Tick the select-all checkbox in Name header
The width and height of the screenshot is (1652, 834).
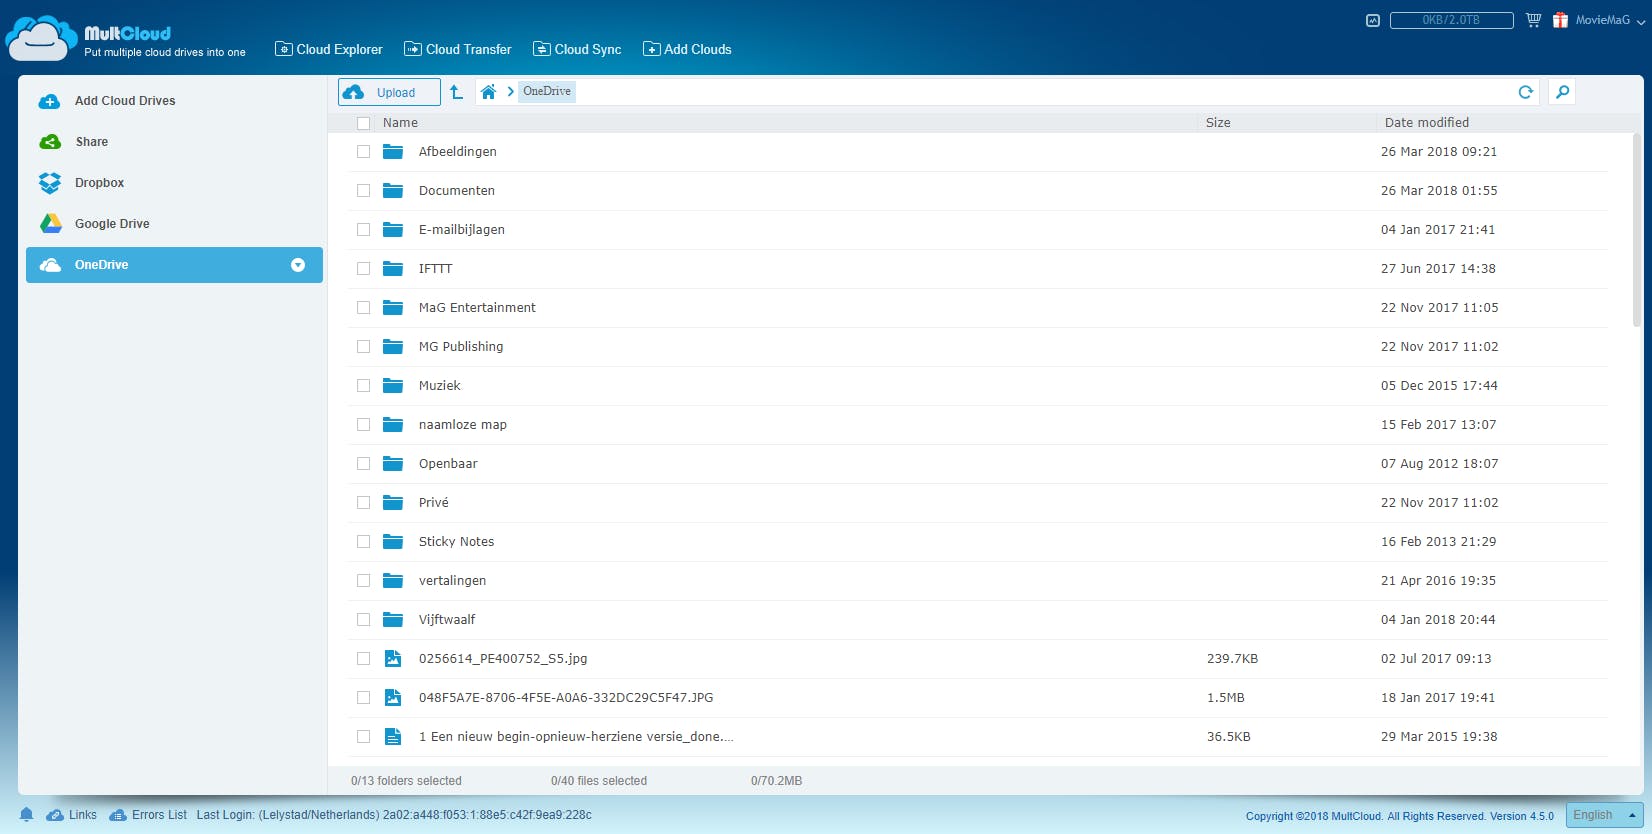click(x=363, y=123)
